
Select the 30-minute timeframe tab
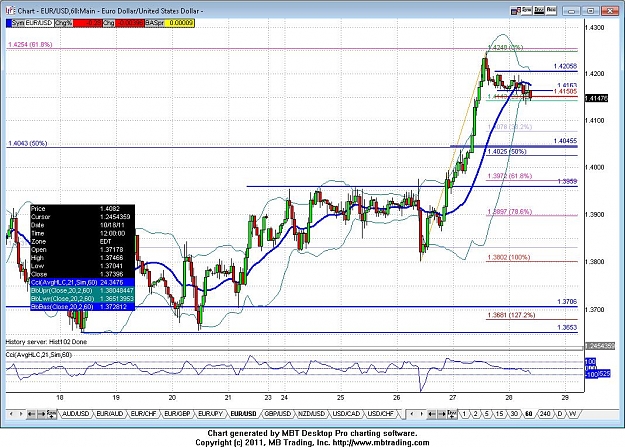pos(514,414)
